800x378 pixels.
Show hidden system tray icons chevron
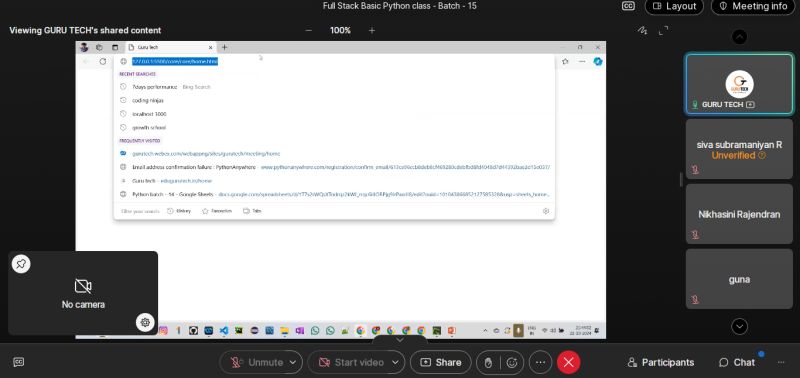(485, 331)
